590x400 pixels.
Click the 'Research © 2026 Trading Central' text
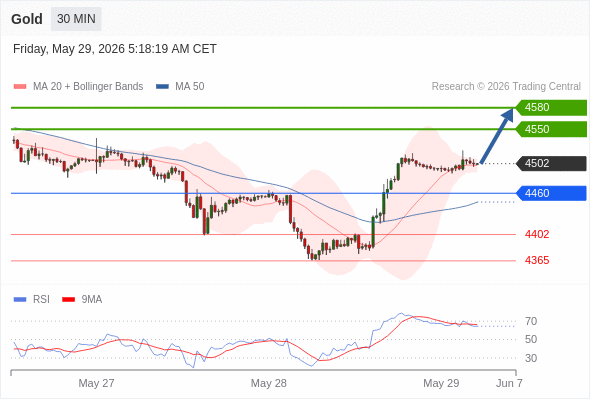(506, 87)
